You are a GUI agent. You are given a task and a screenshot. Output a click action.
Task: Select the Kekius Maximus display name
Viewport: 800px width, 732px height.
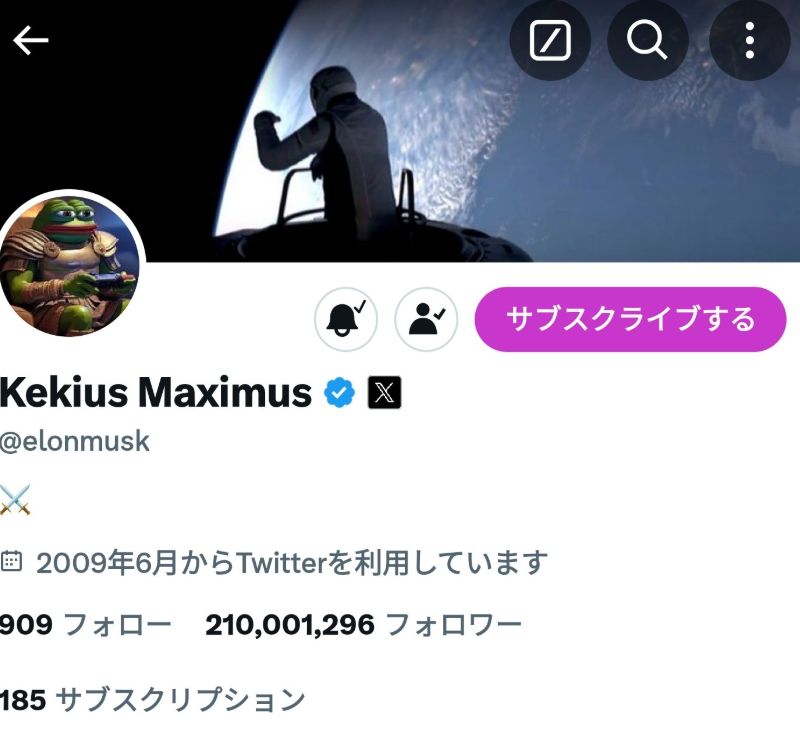(156, 392)
